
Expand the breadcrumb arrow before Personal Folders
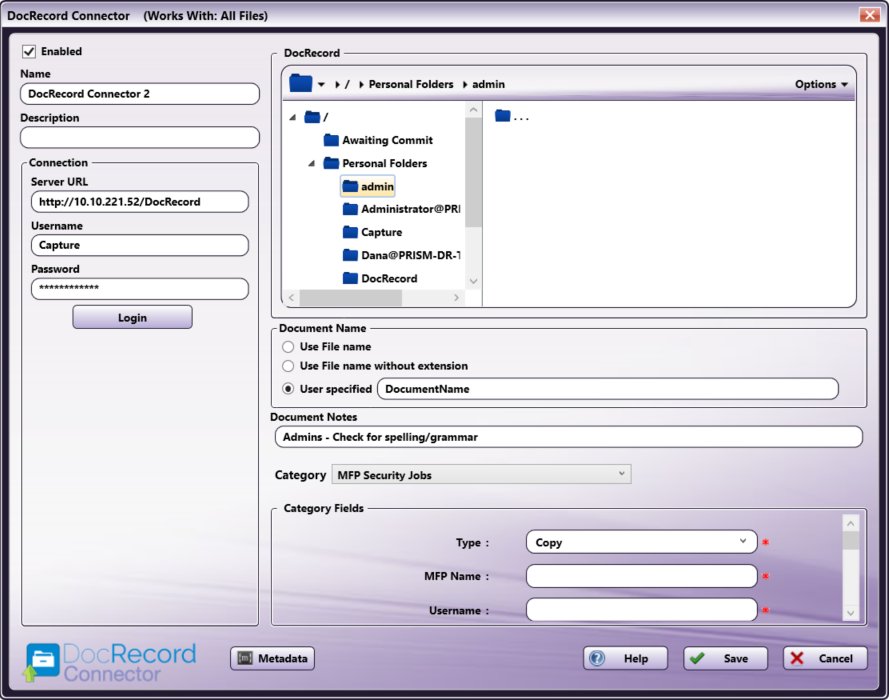(x=361, y=84)
